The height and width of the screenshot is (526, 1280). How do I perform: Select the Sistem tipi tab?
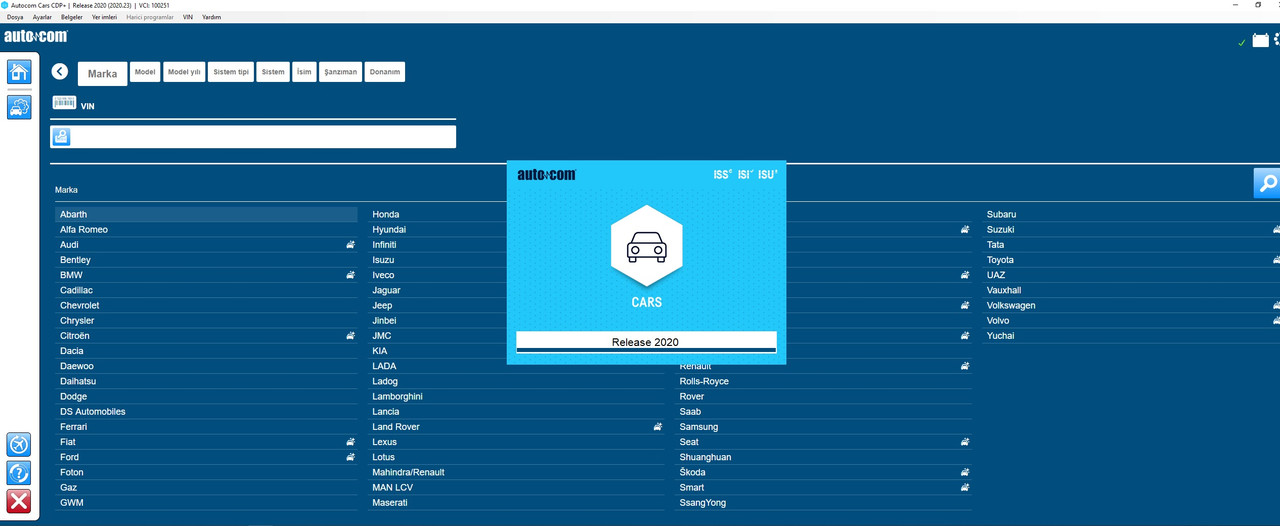tap(231, 72)
